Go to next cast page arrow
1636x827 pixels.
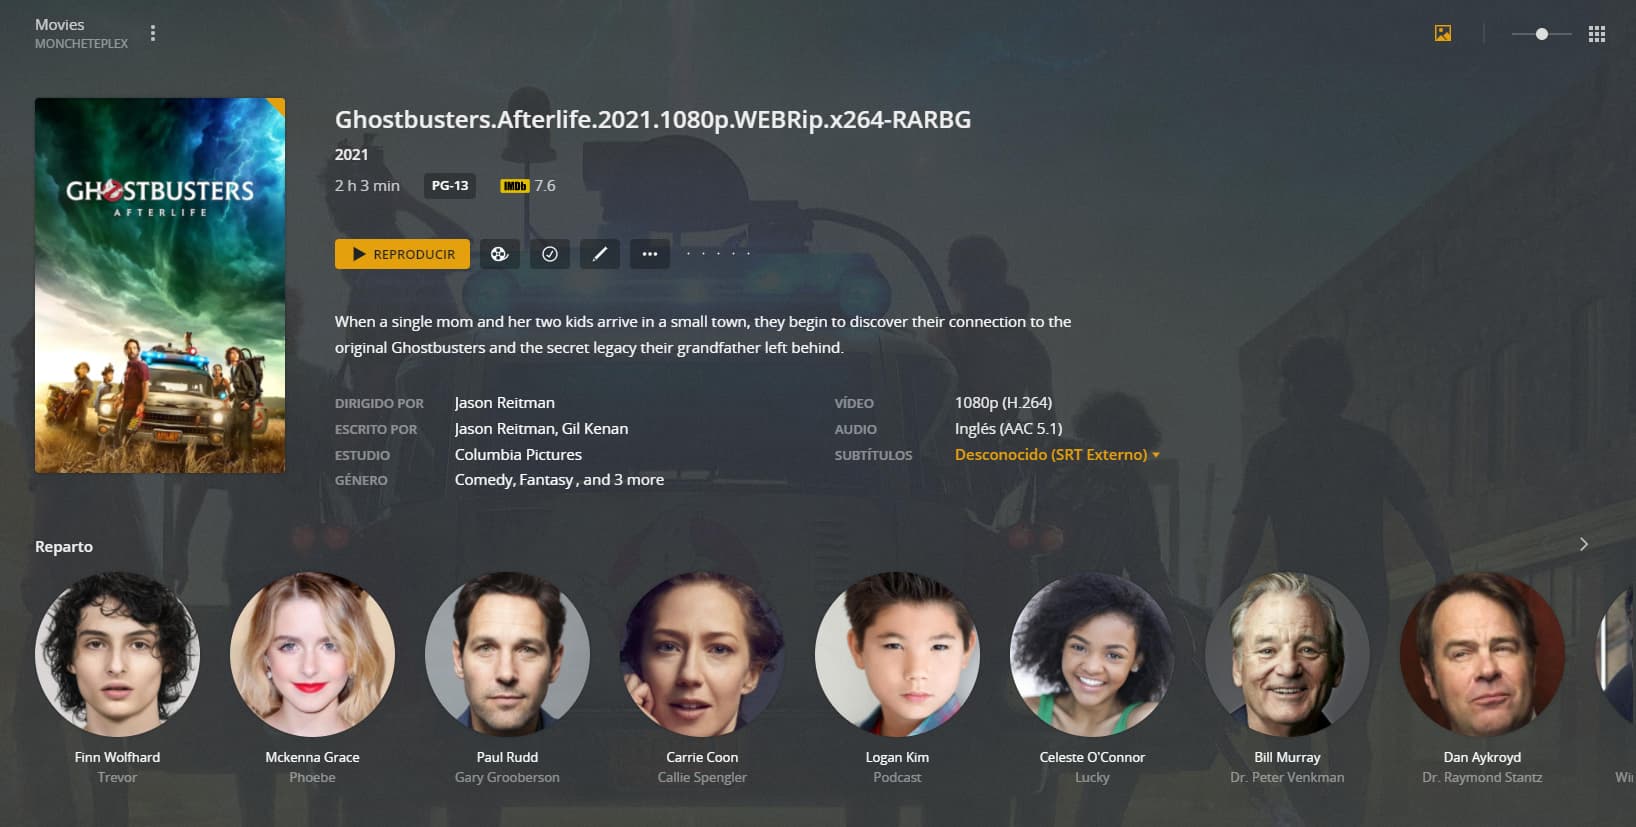tap(1584, 545)
